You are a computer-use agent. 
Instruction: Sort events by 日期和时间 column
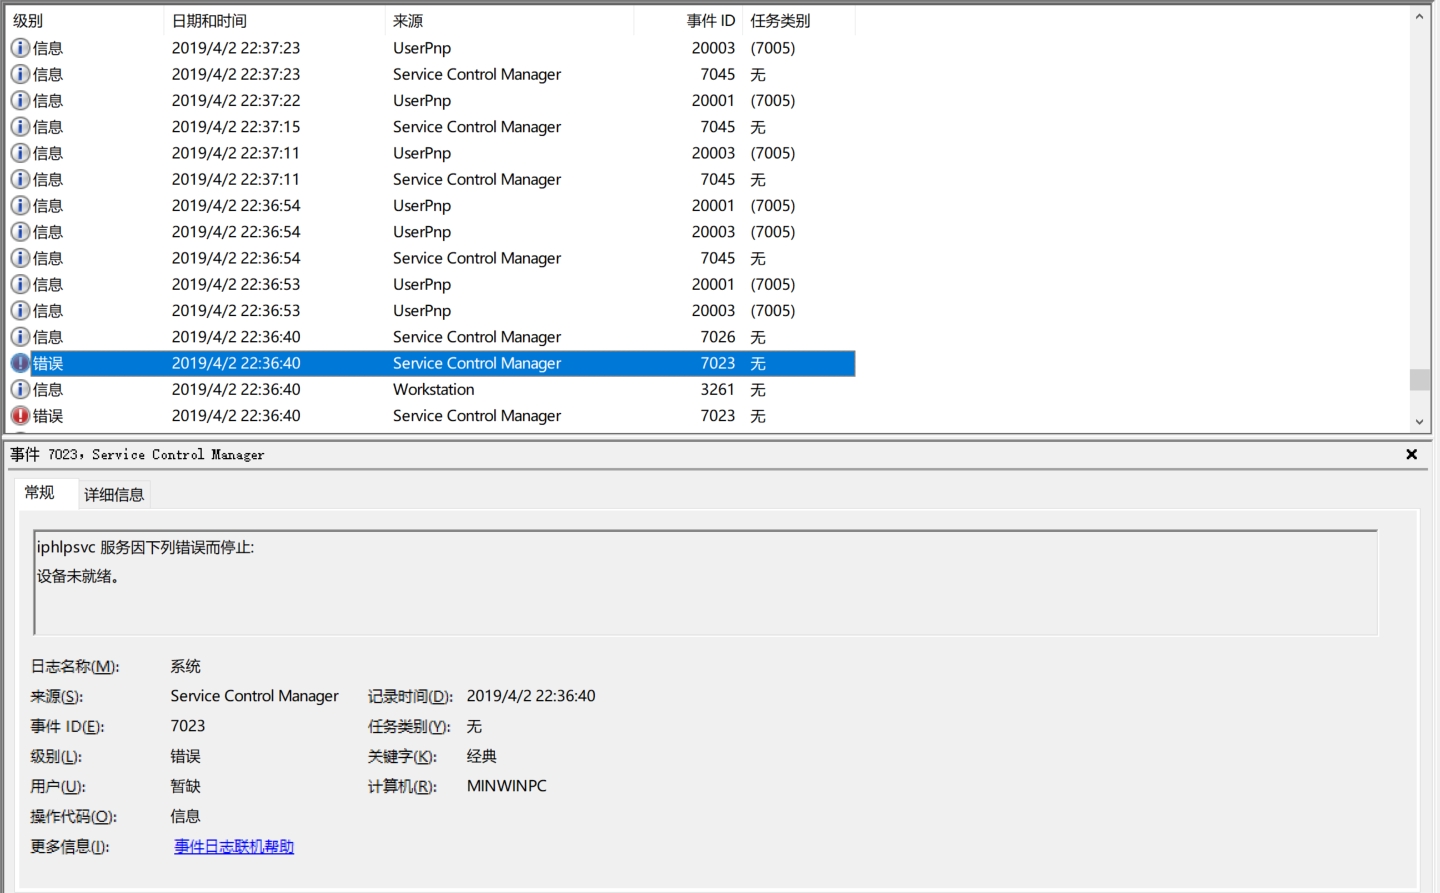click(209, 21)
